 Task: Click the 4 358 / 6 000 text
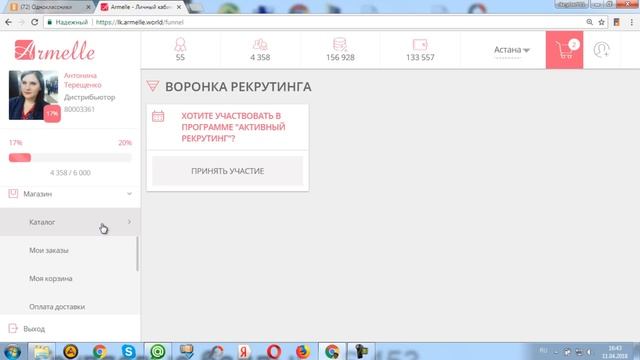(70, 173)
